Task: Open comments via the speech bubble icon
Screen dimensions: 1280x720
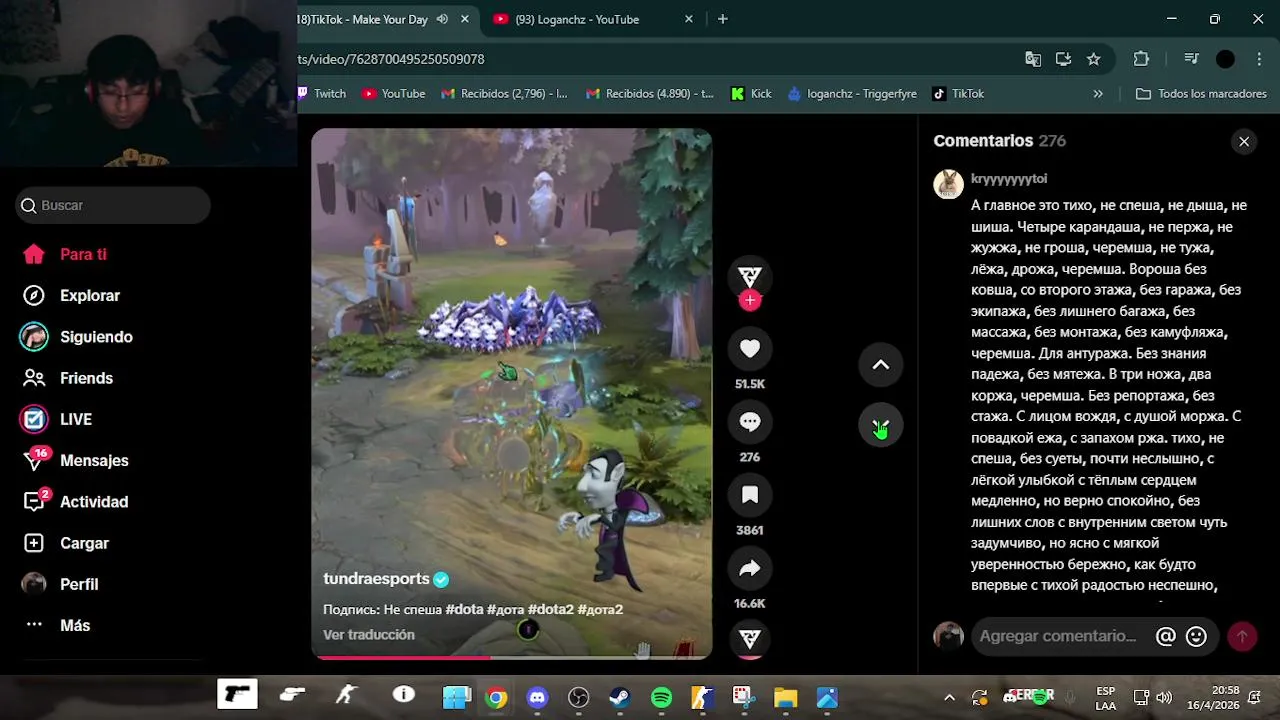Action: (x=750, y=422)
